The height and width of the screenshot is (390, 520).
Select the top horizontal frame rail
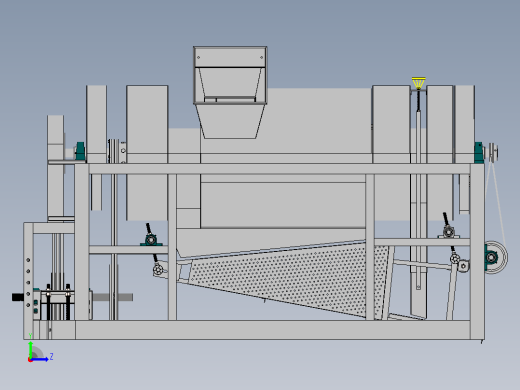tap(279, 169)
